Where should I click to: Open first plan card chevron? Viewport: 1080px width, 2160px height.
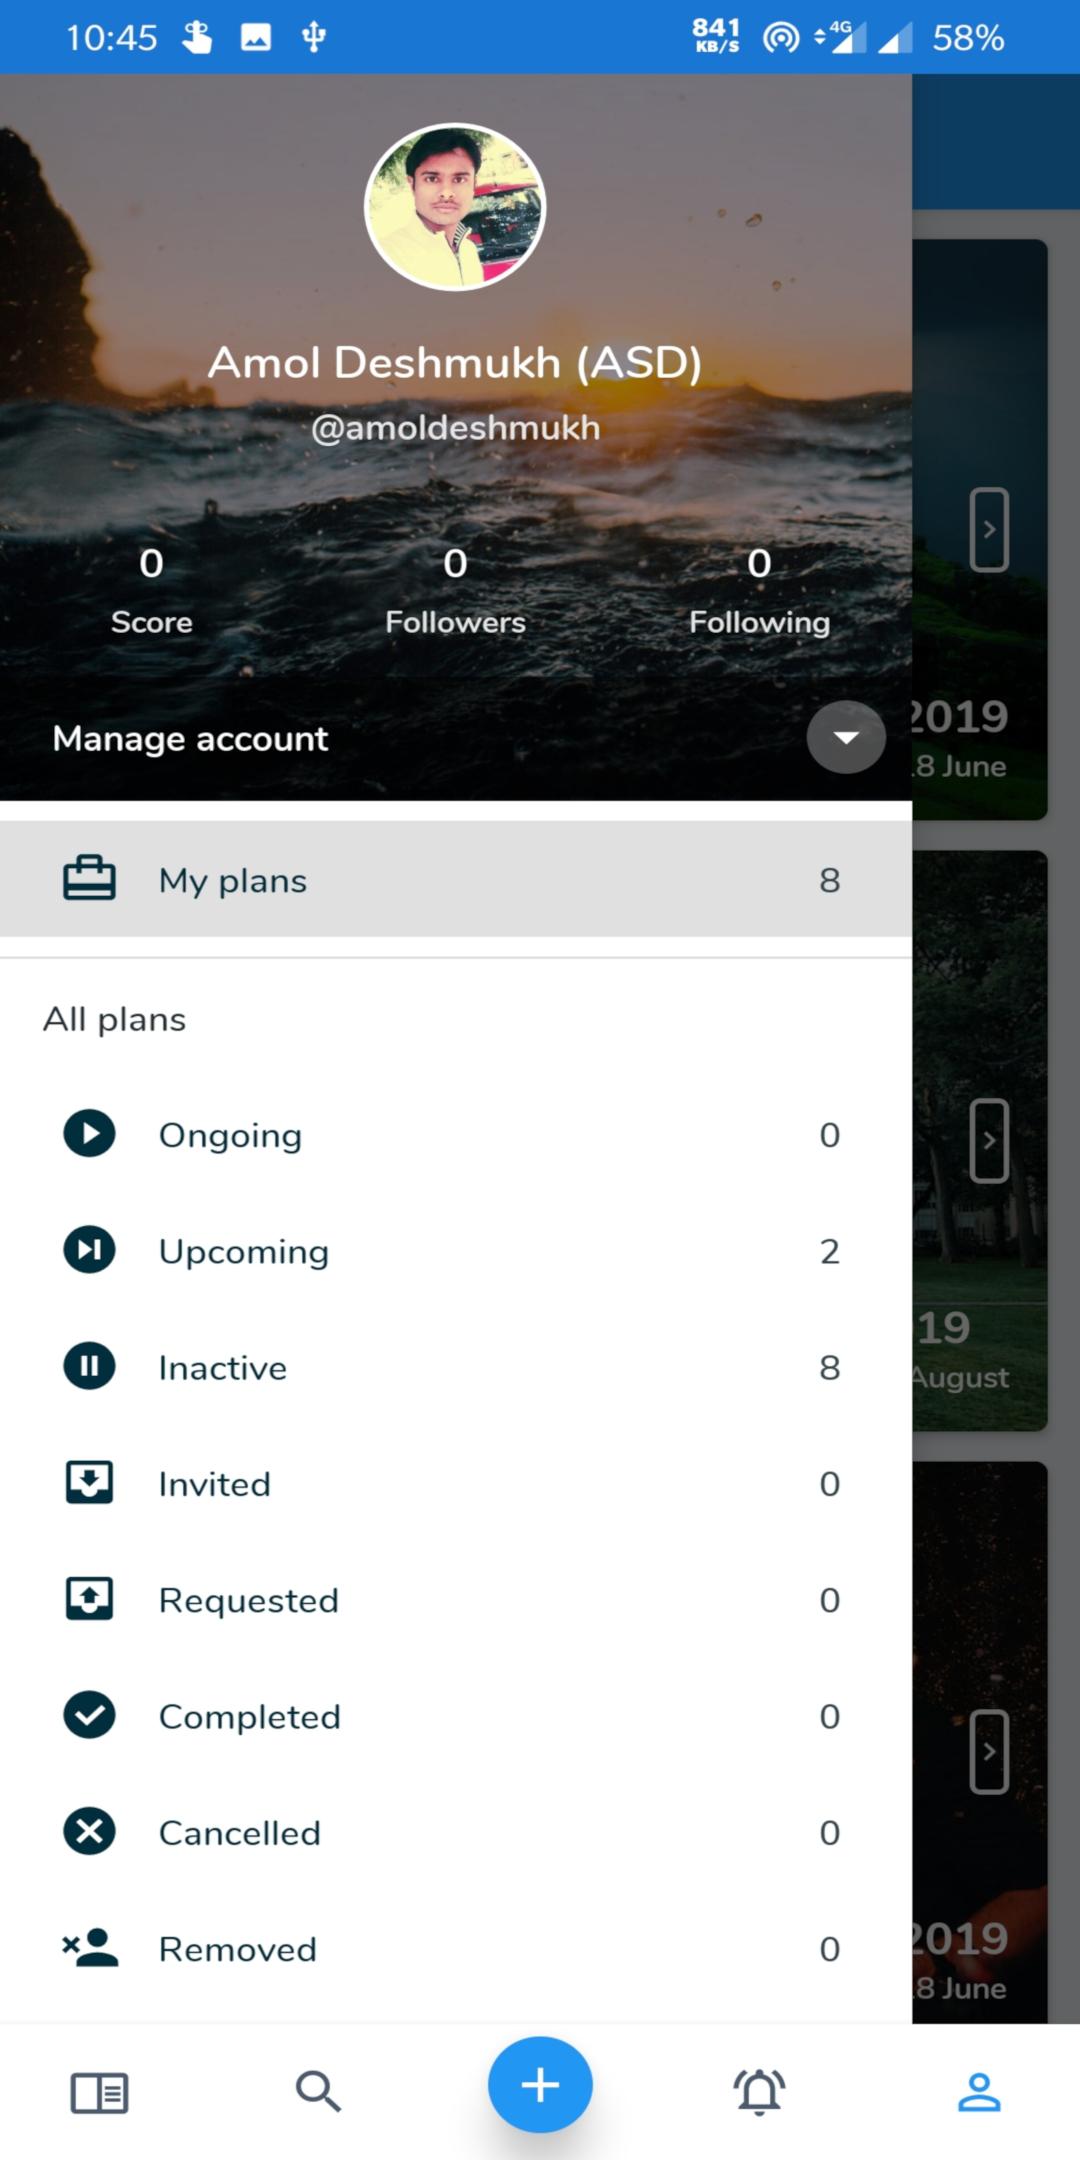coord(989,530)
